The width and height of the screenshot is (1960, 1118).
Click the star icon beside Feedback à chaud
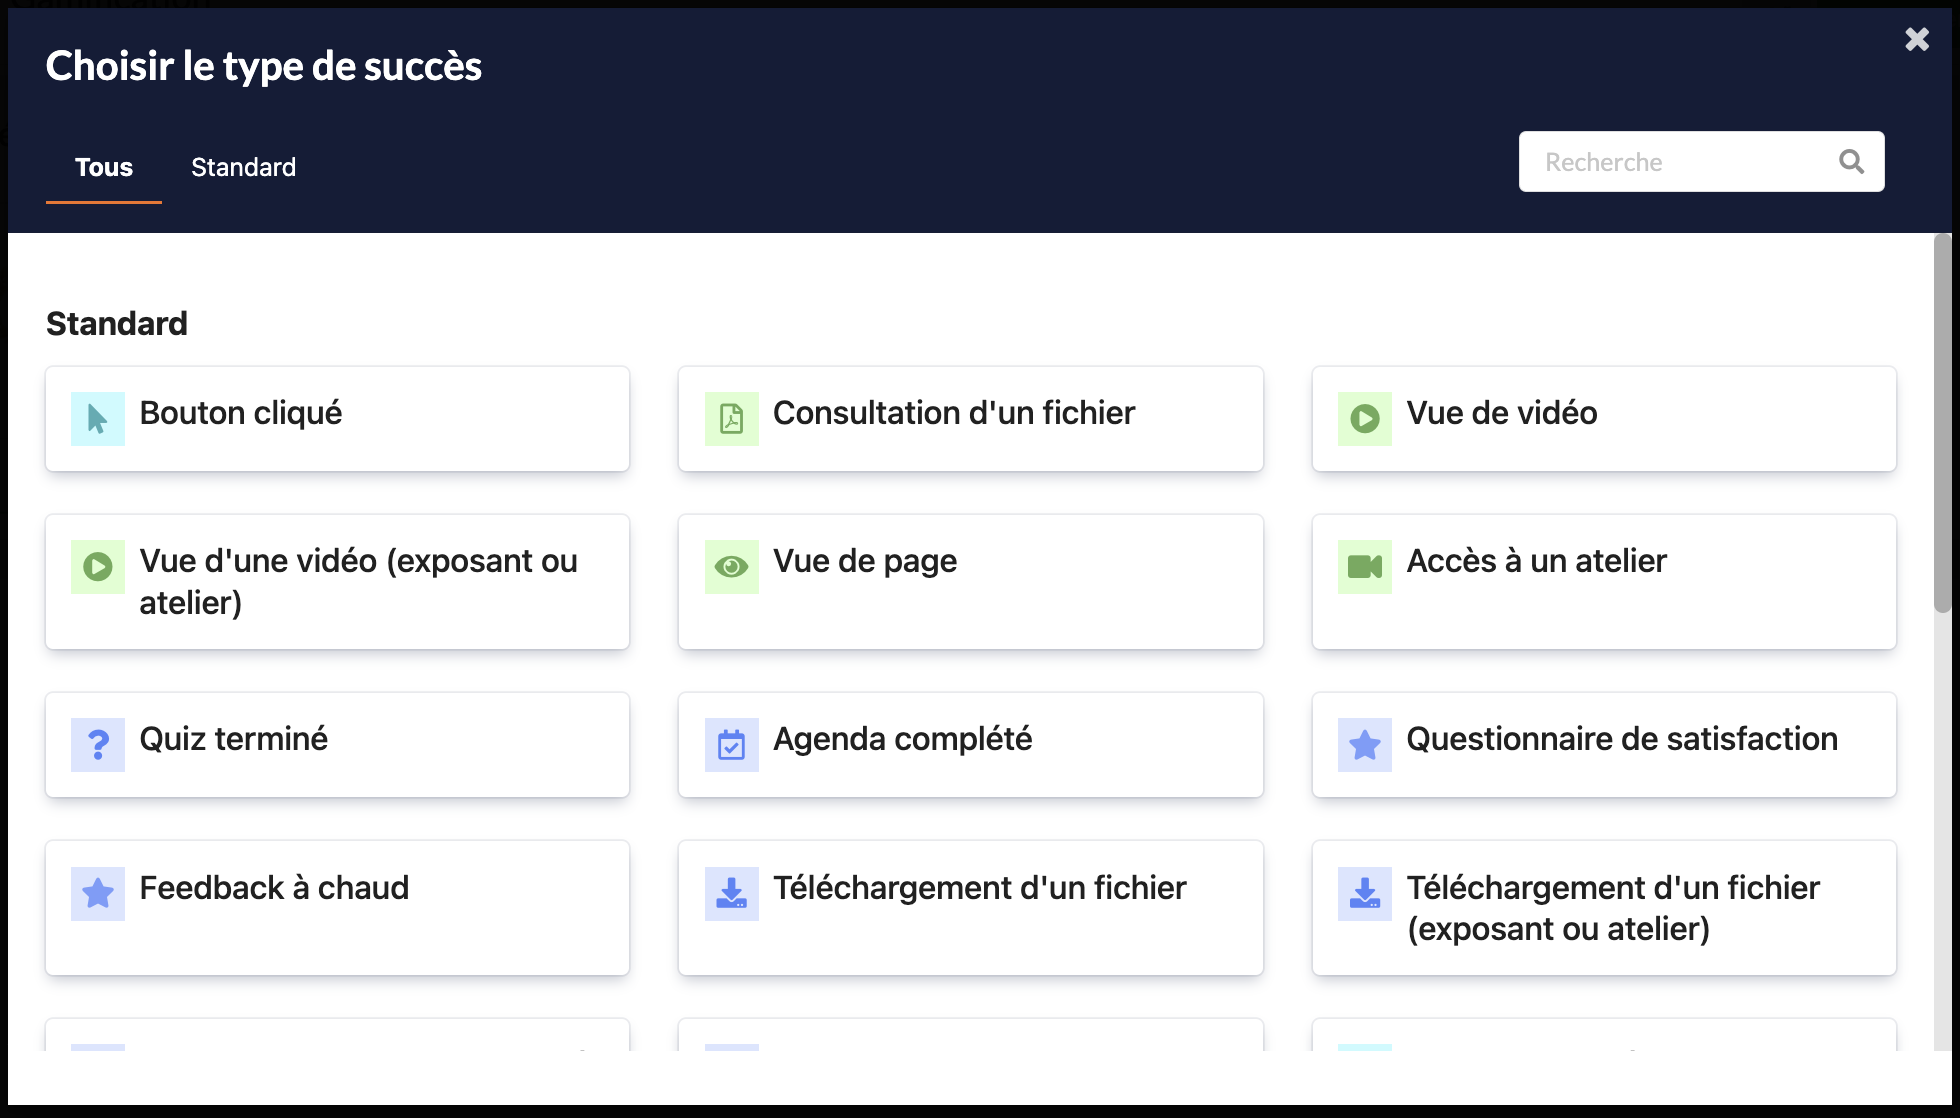98,893
